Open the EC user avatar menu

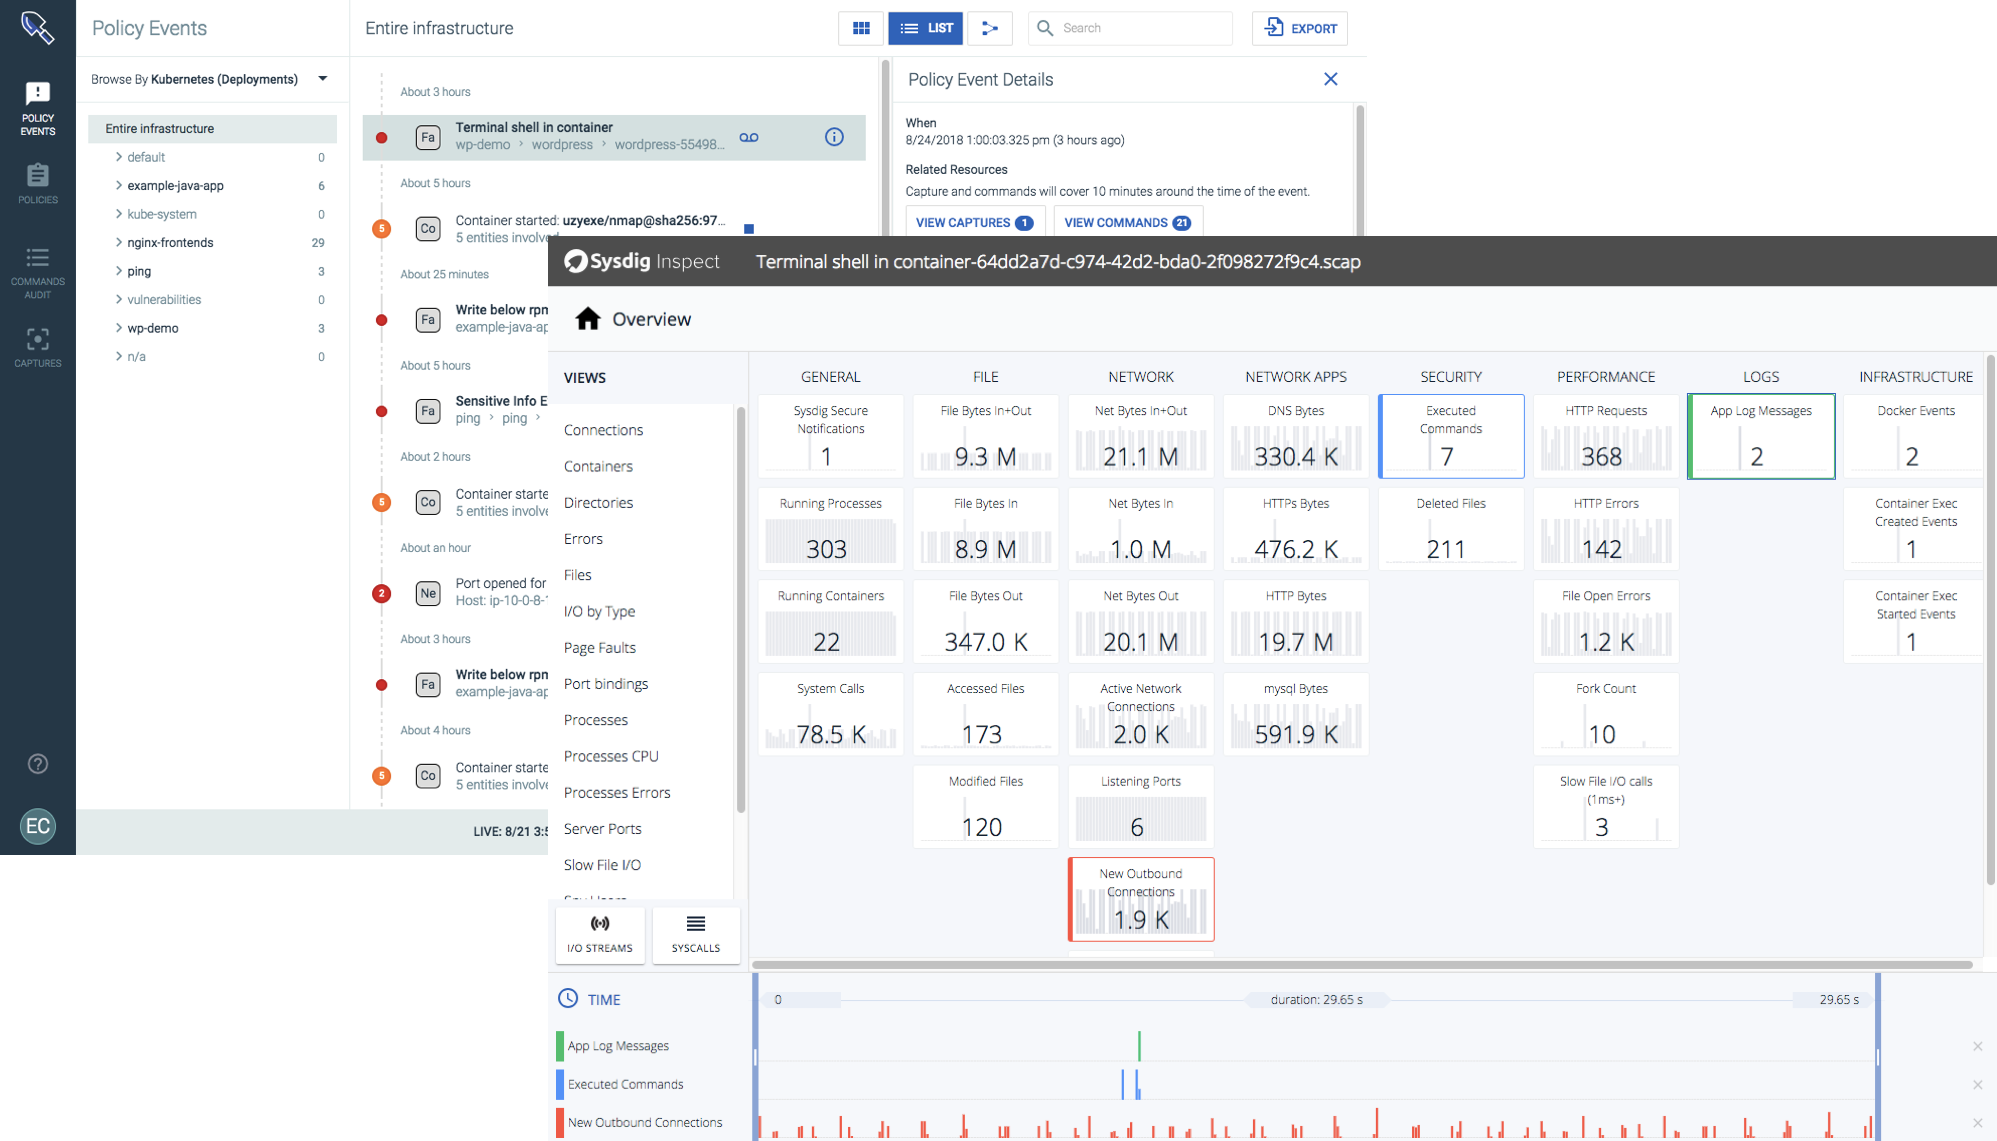click(38, 826)
